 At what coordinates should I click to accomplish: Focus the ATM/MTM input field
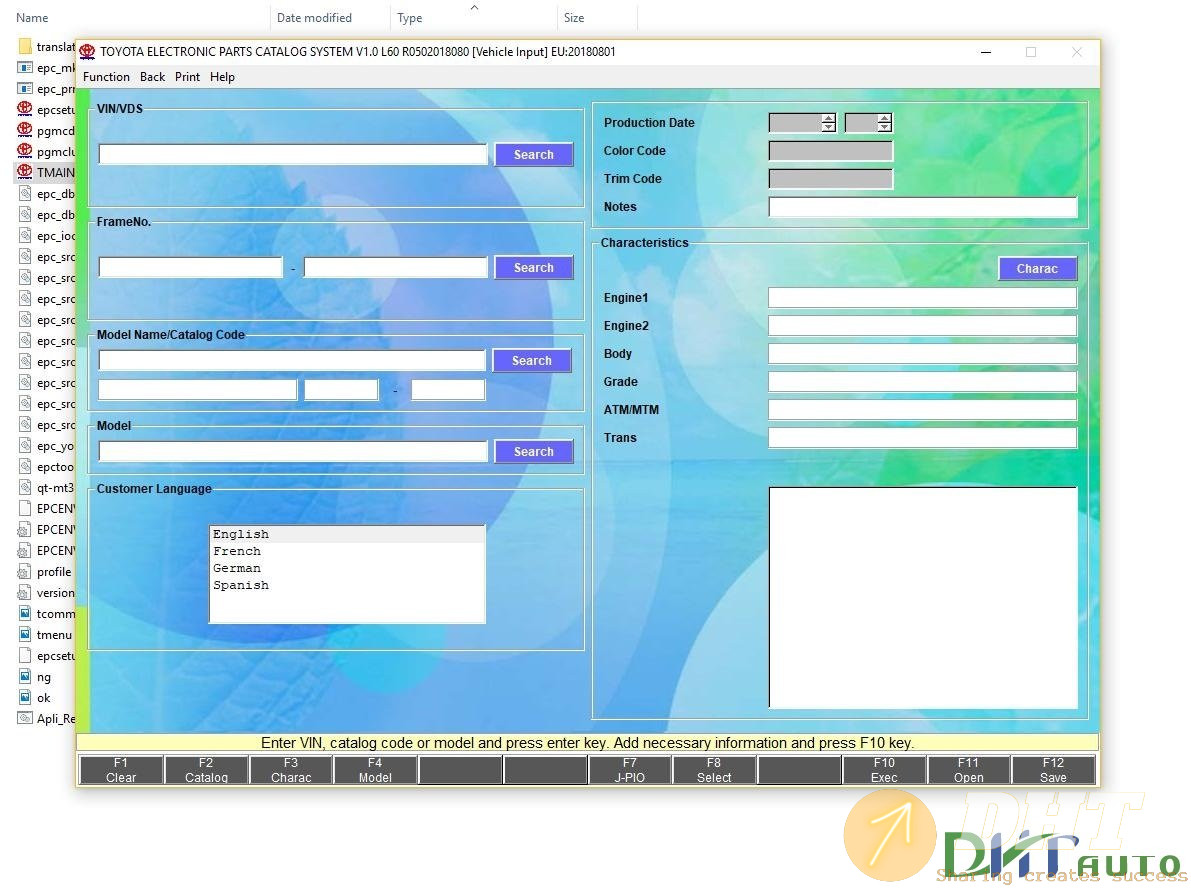tap(923, 409)
